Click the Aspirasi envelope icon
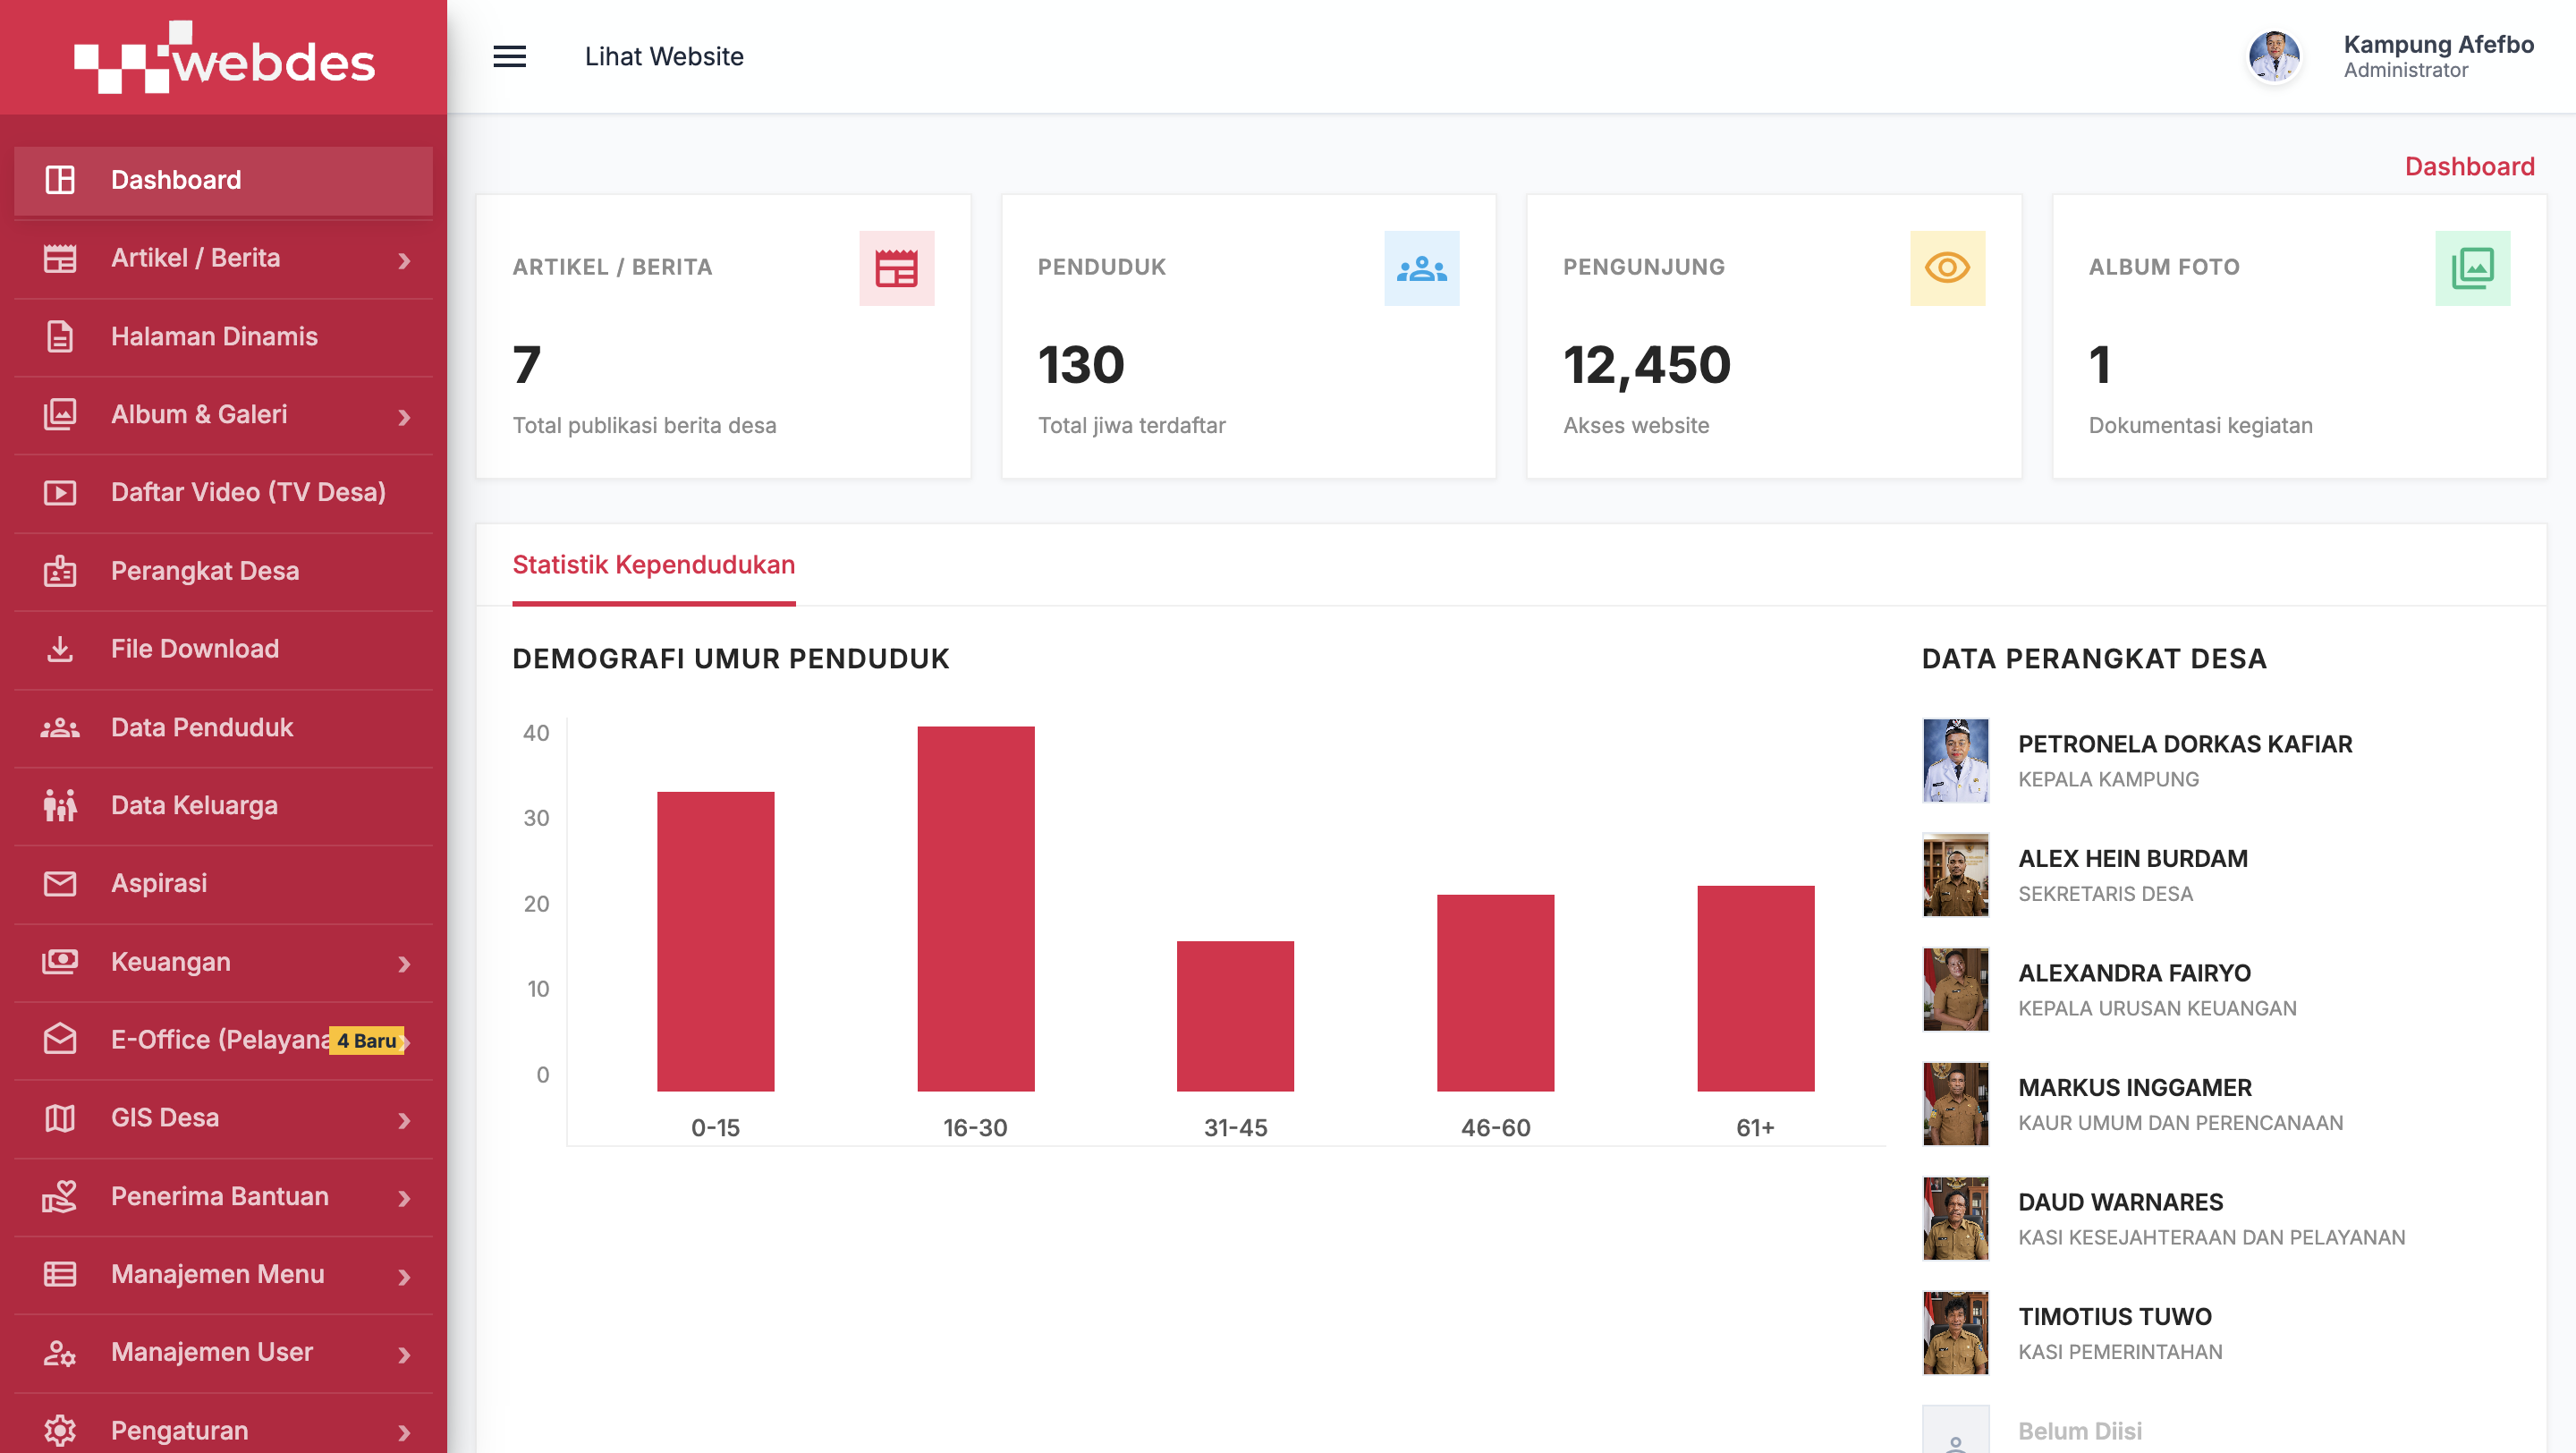Viewport: 2576px width, 1453px height. click(60, 884)
